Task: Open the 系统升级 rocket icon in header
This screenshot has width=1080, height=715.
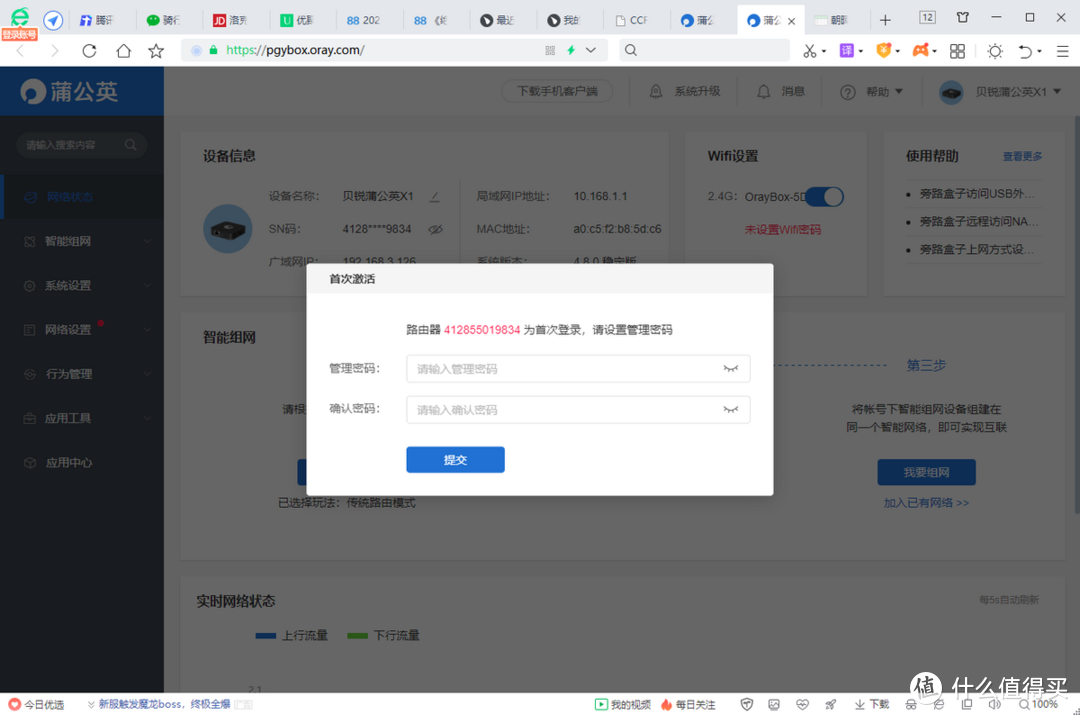Action: pos(657,90)
